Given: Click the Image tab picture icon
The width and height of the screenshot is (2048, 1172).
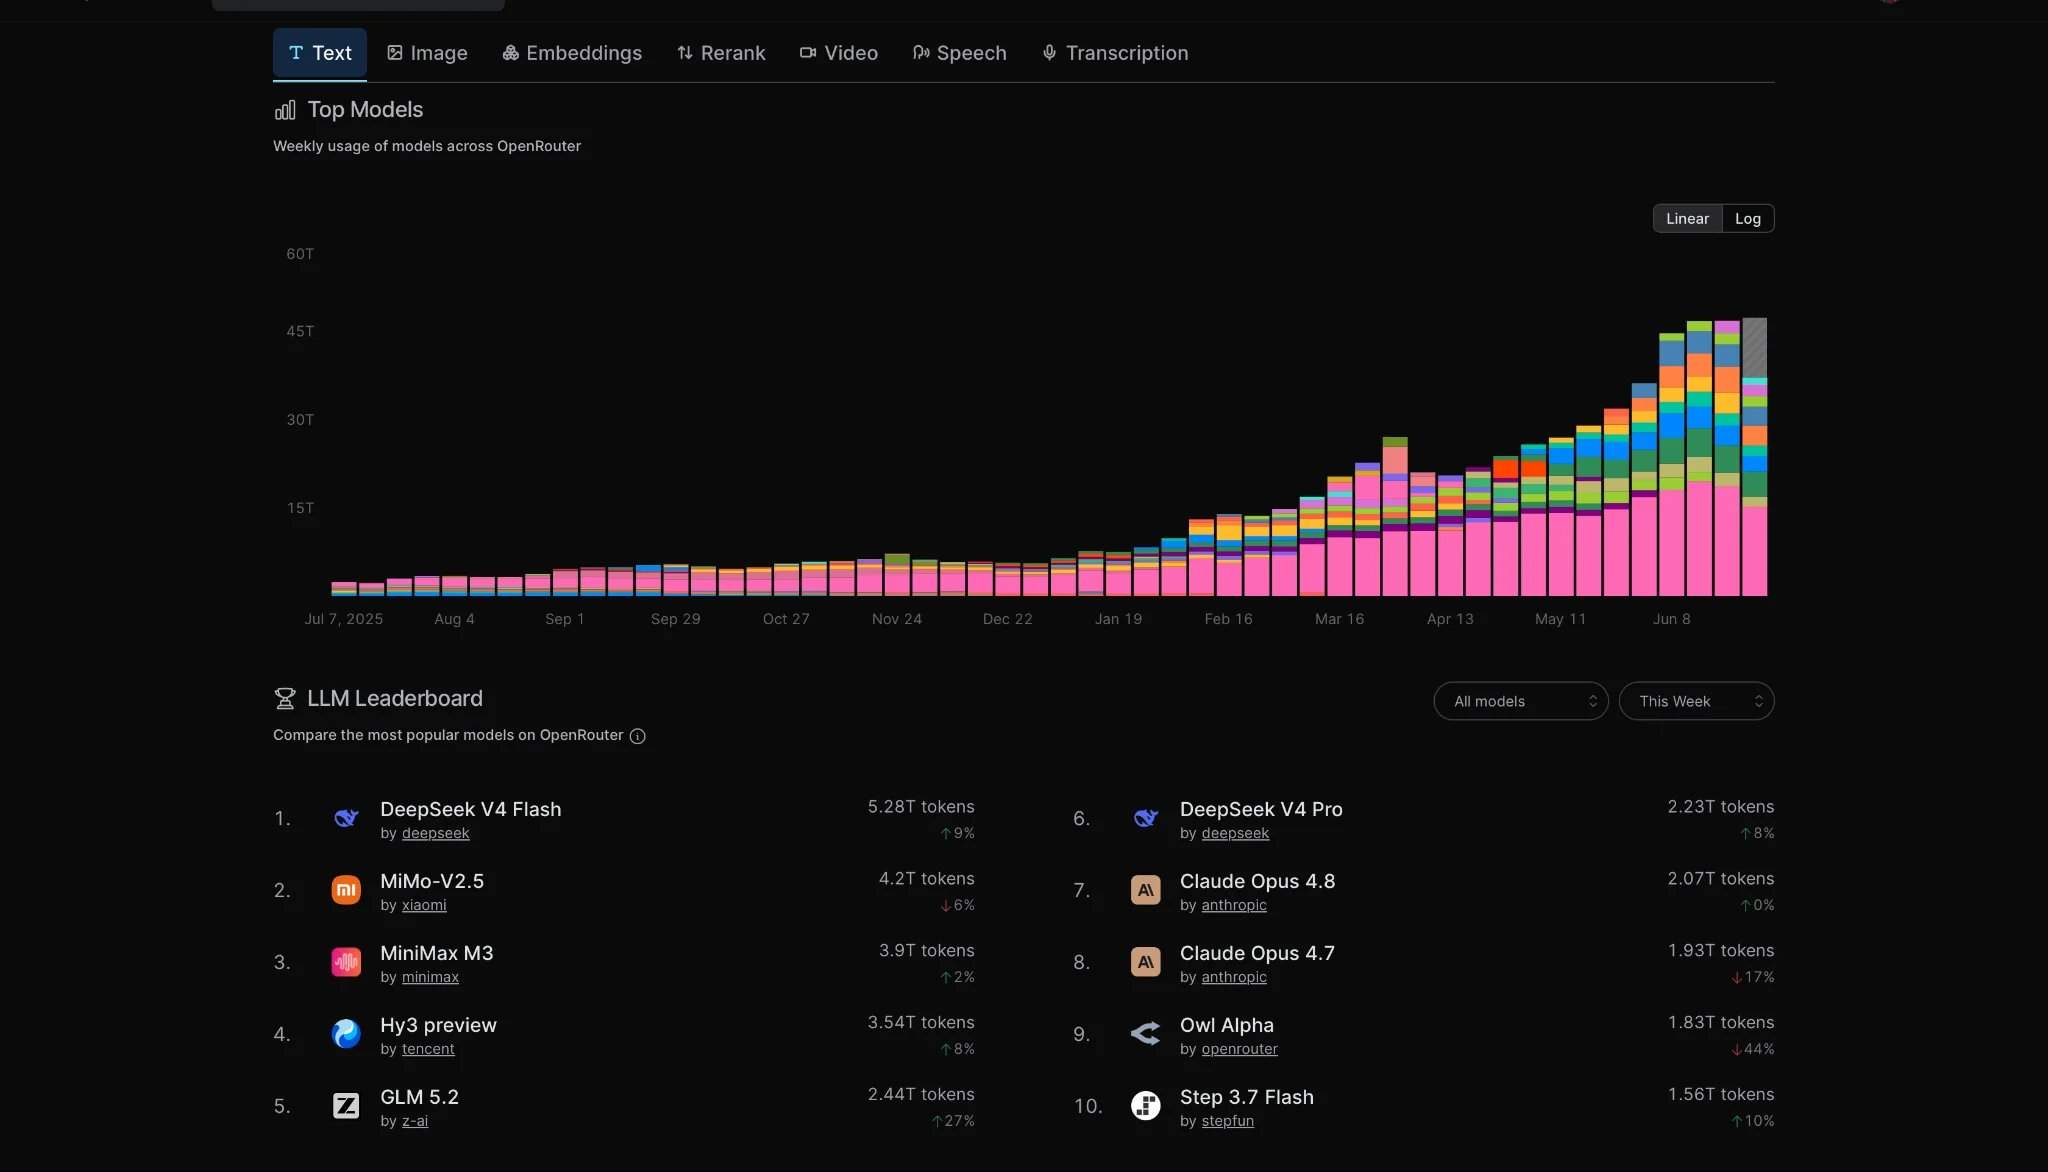Looking at the screenshot, I should pyautogui.click(x=395, y=53).
